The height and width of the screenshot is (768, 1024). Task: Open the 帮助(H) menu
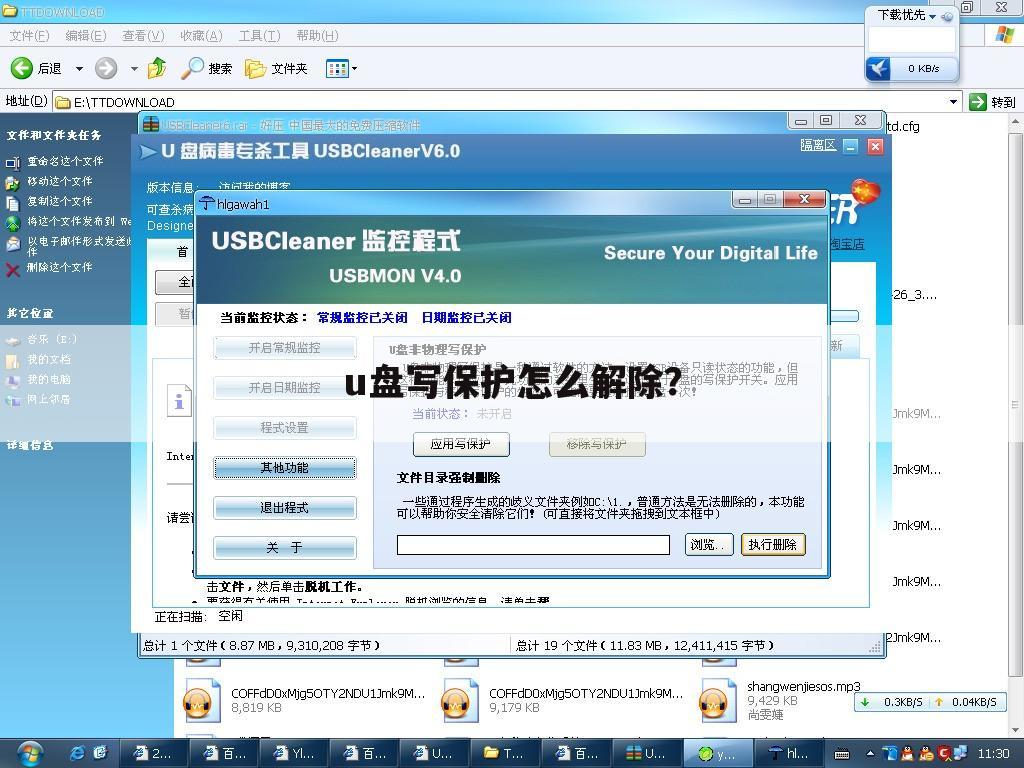pos(317,36)
